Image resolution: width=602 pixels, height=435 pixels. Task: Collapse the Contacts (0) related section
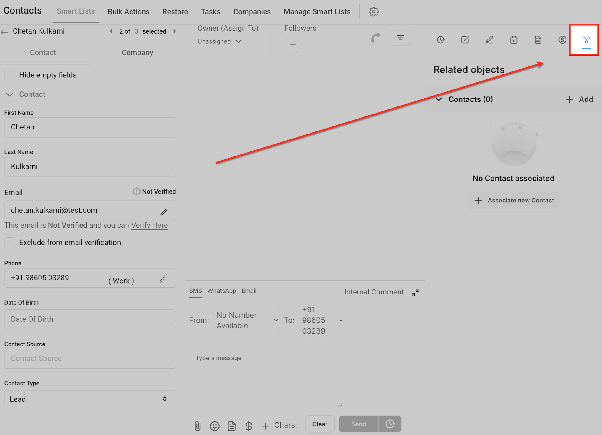439,99
